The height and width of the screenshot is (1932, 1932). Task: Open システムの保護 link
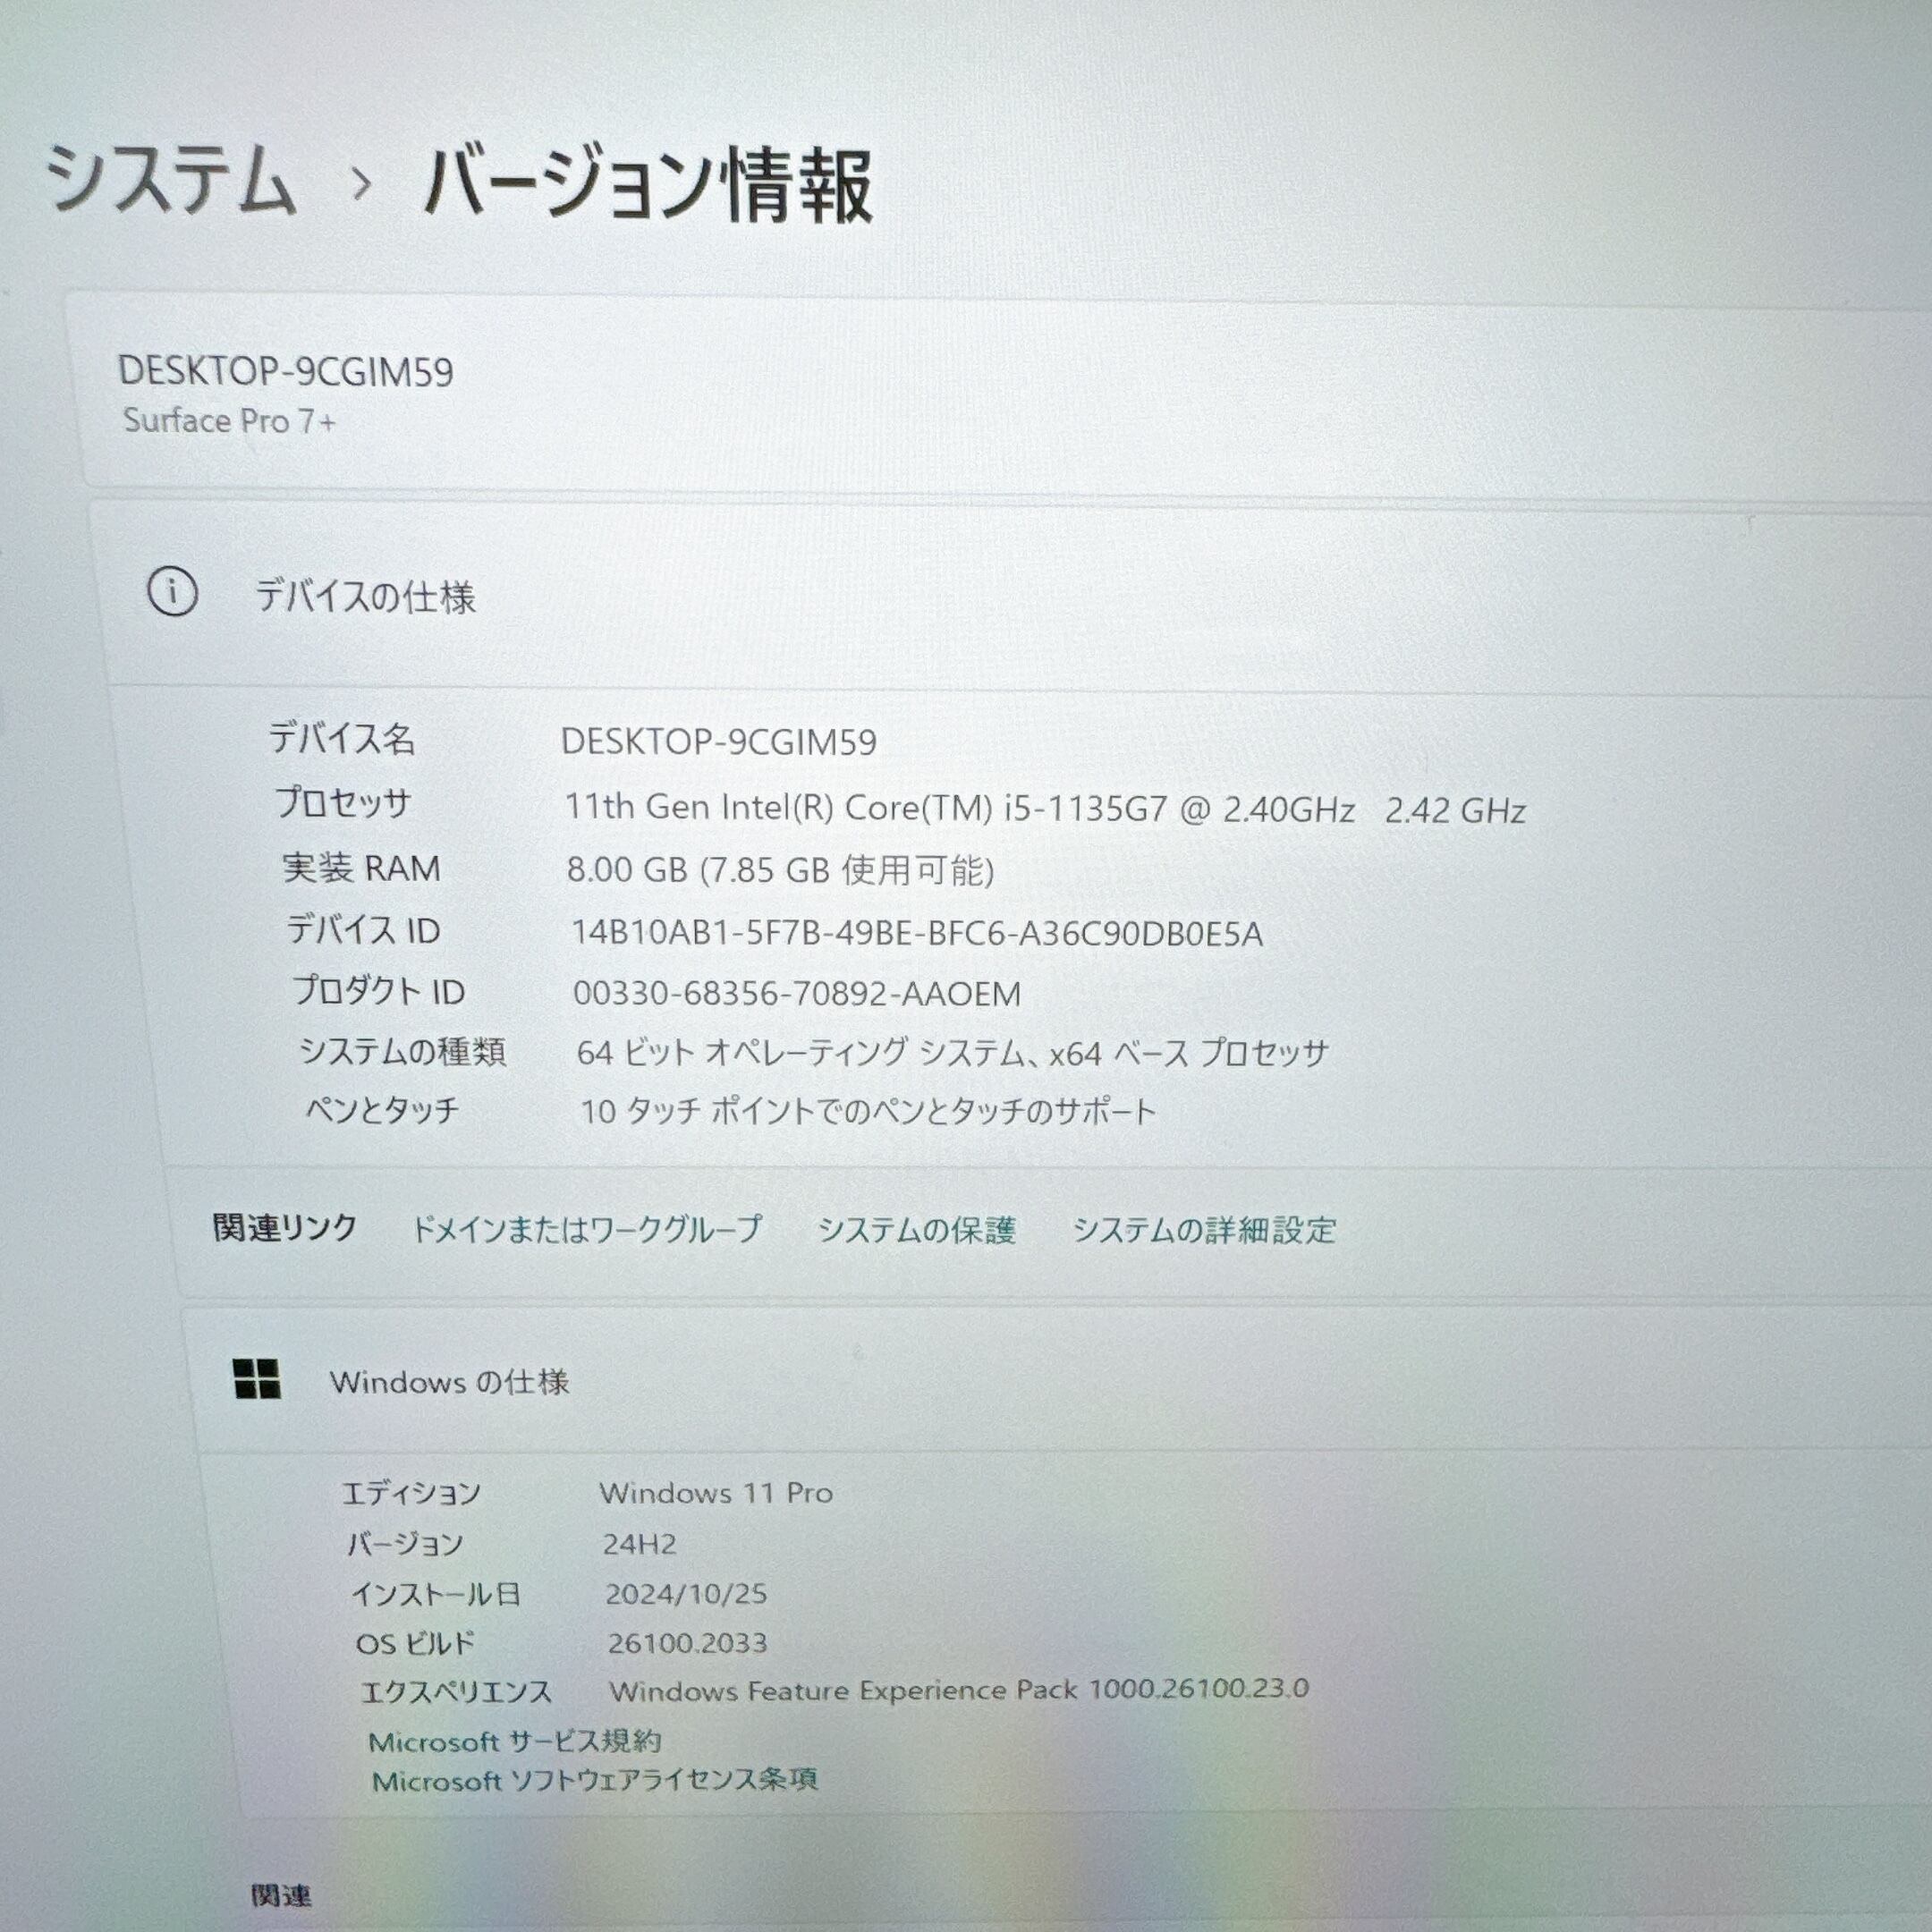click(x=916, y=1230)
